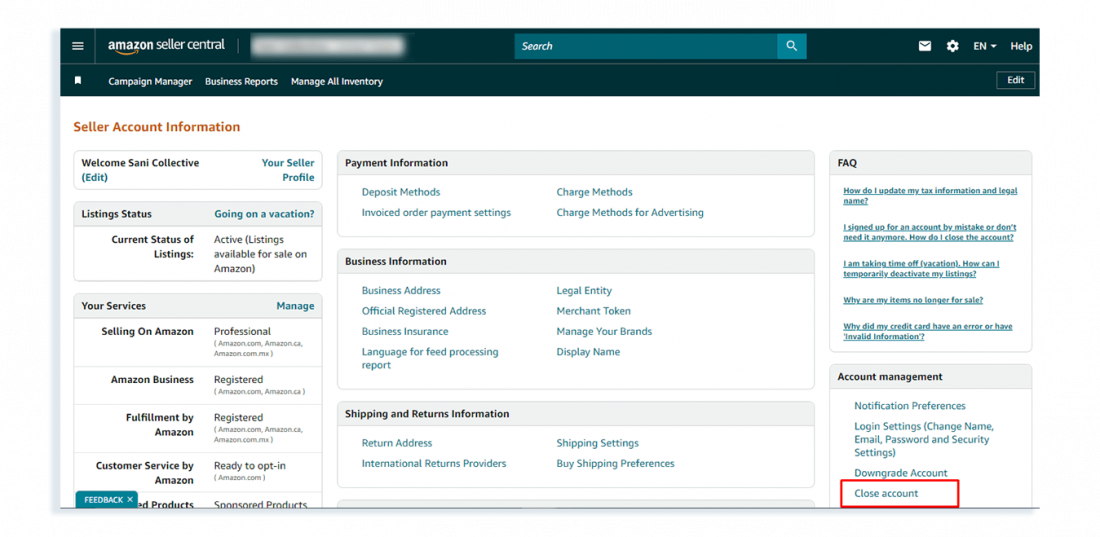Screen dimensions: 1100x537
Task: Click the Amazon Seller Central logo
Action: 166,46
